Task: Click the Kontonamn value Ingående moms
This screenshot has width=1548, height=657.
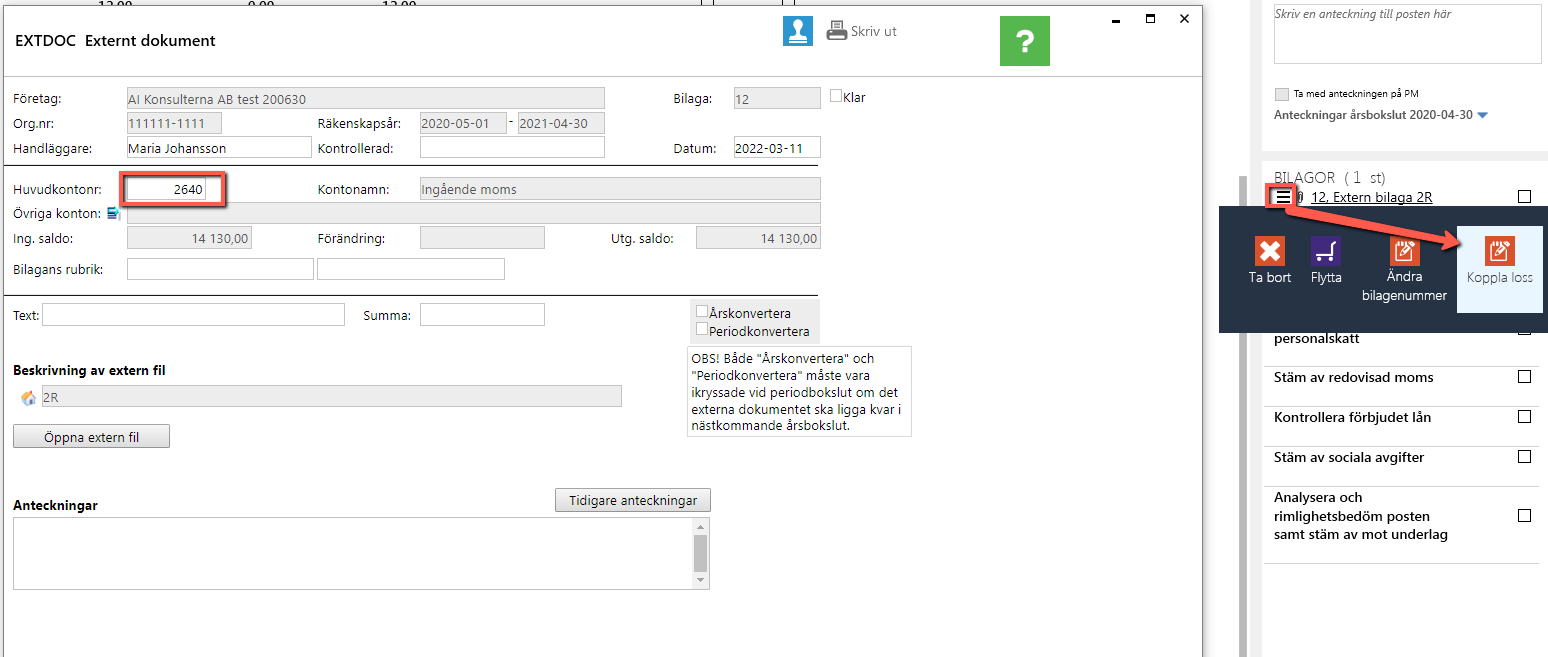Action: pyautogui.click(x=620, y=189)
